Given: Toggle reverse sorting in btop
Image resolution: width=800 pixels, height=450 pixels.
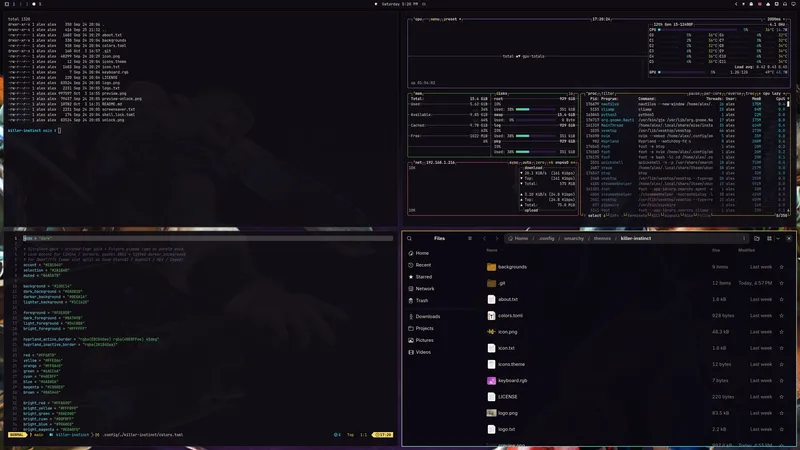Looking at the screenshot, I should (x=733, y=94).
